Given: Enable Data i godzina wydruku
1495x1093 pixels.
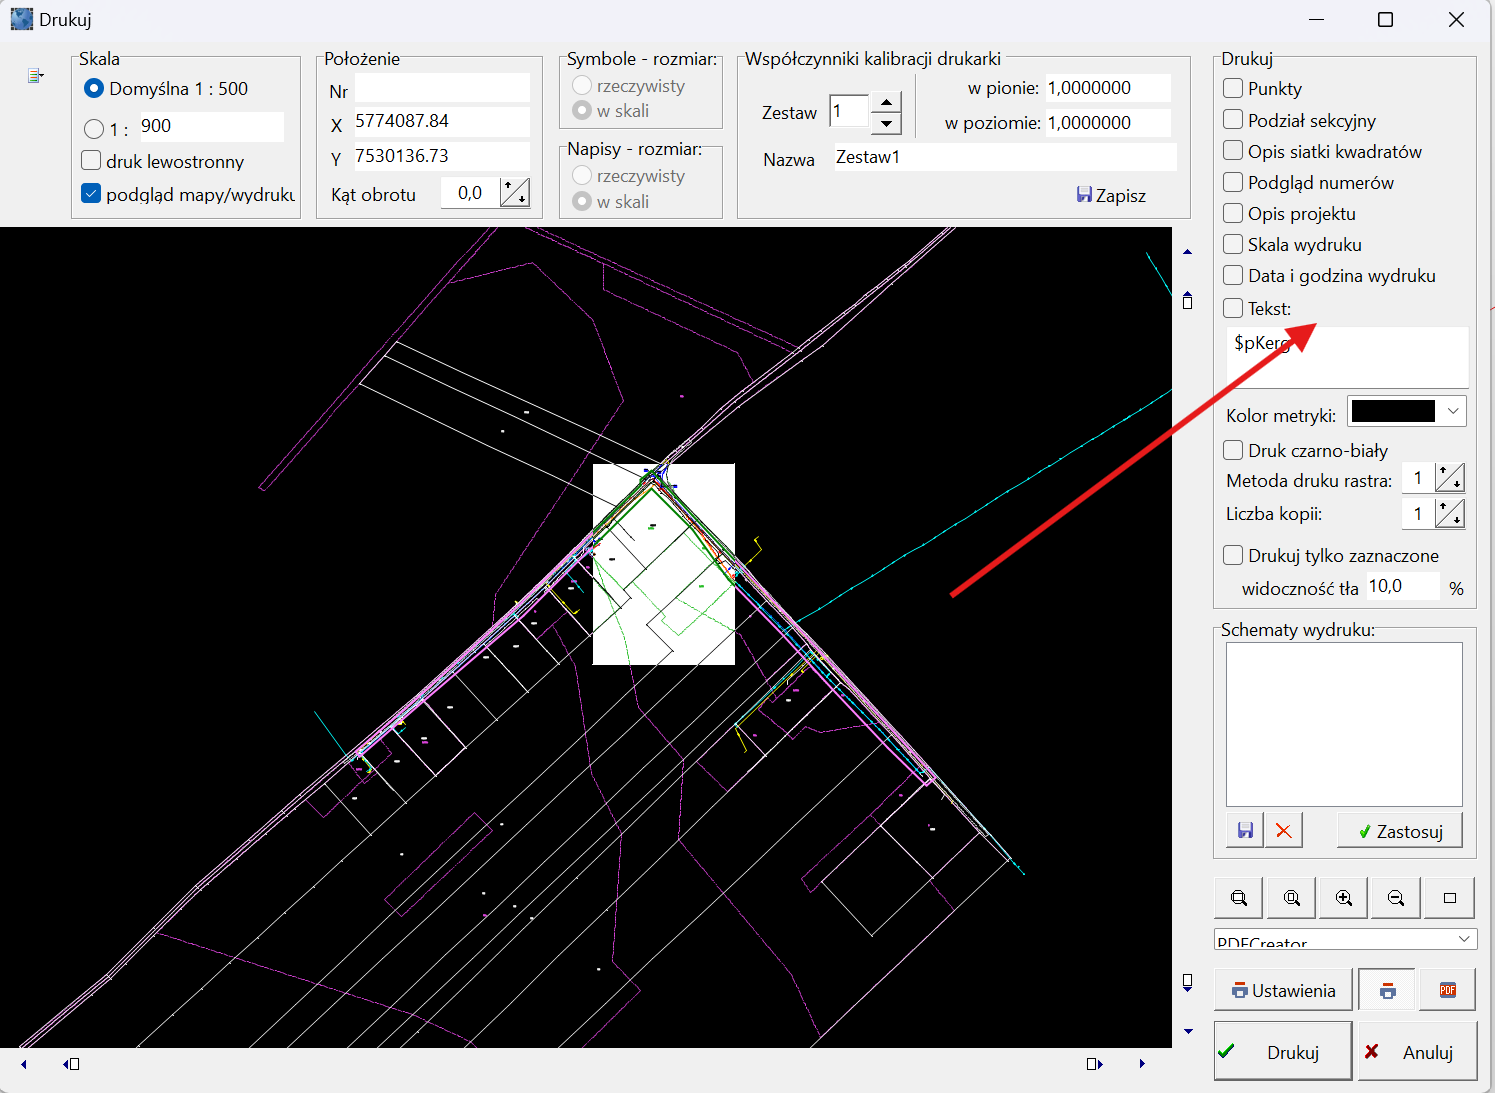Looking at the screenshot, I should pos(1233,275).
